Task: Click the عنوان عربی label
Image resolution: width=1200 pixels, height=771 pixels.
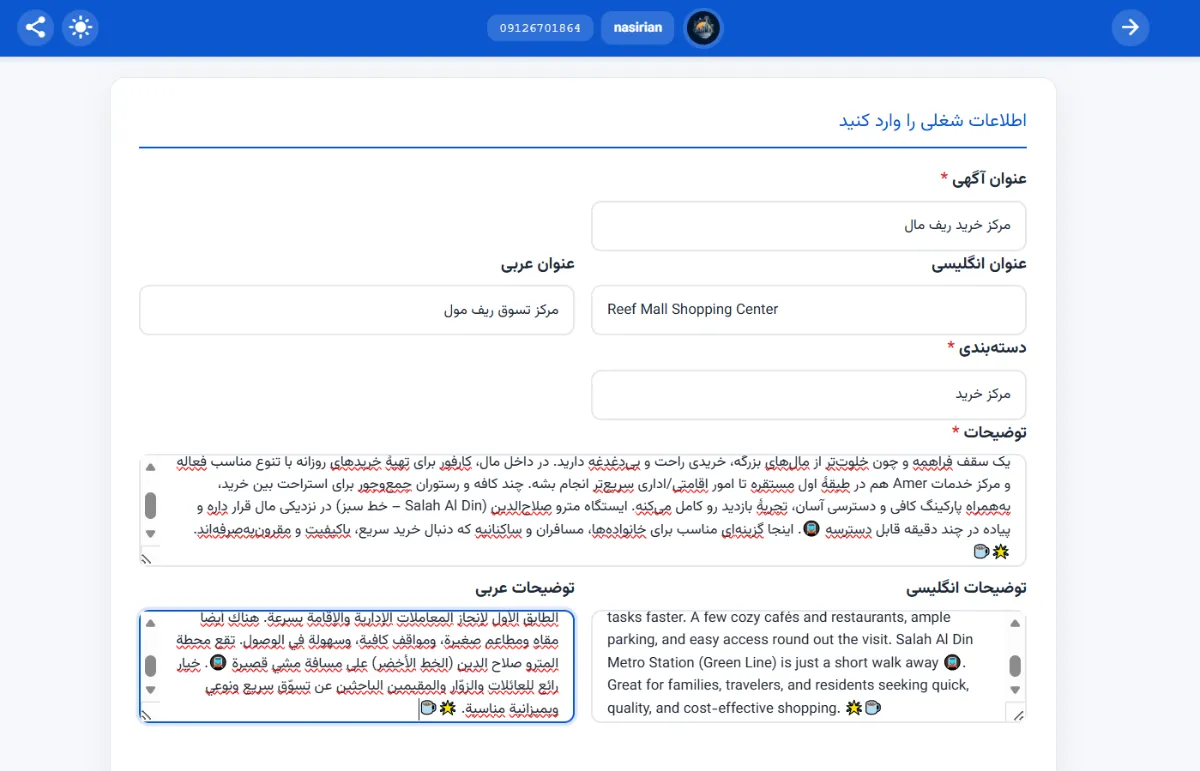Action: point(538,264)
